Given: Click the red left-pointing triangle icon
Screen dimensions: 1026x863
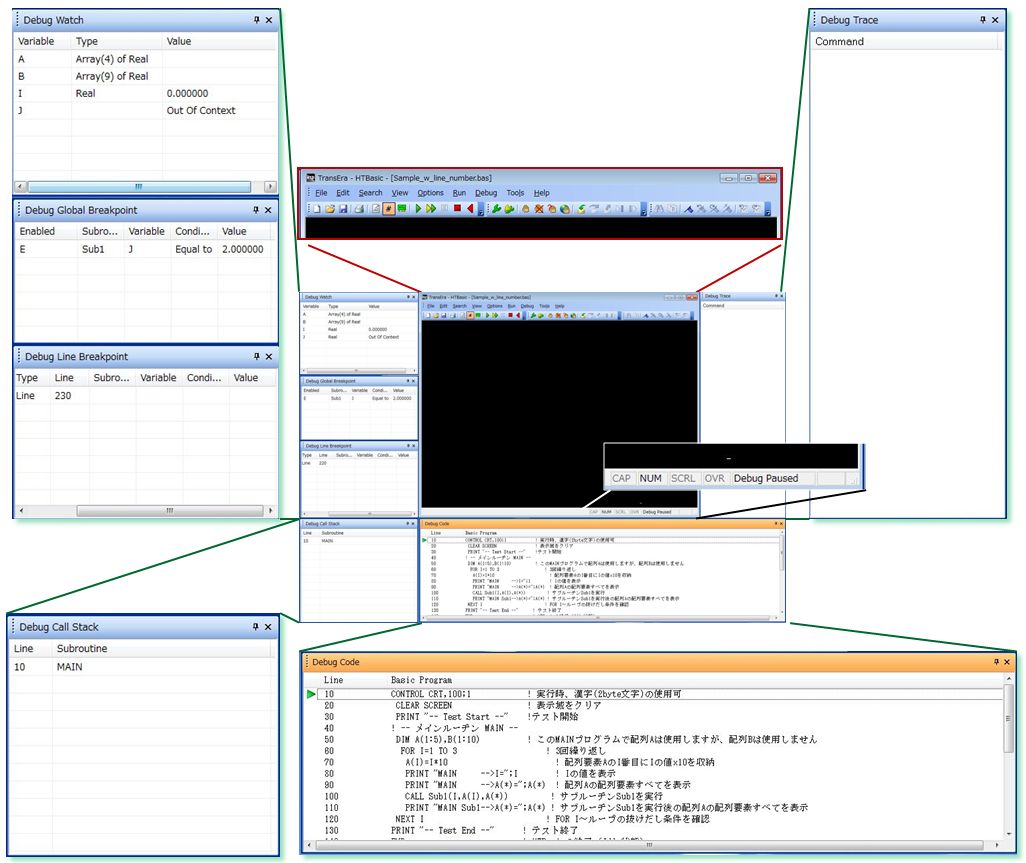Looking at the screenshot, I should (470, 209).
